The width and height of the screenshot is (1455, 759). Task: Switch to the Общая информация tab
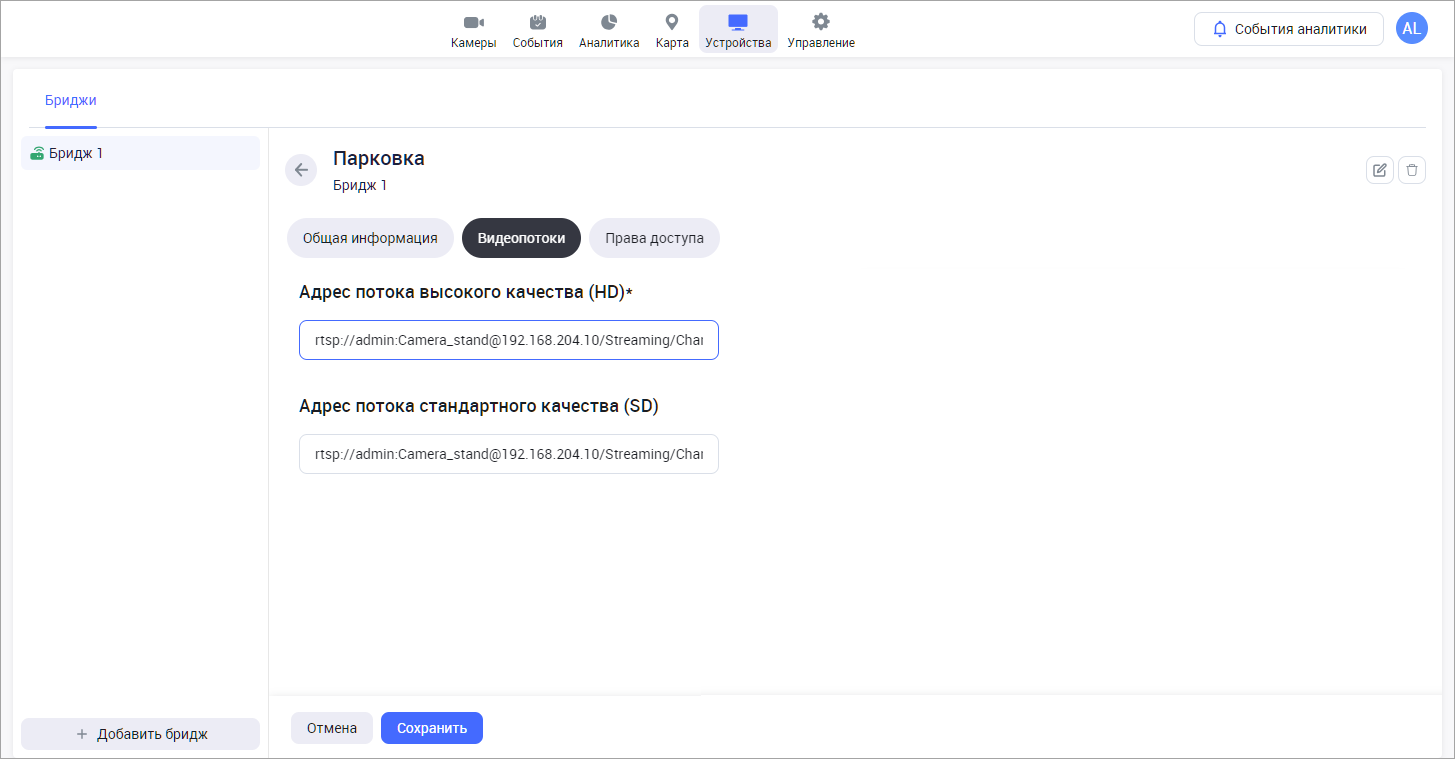pos(370,238)
